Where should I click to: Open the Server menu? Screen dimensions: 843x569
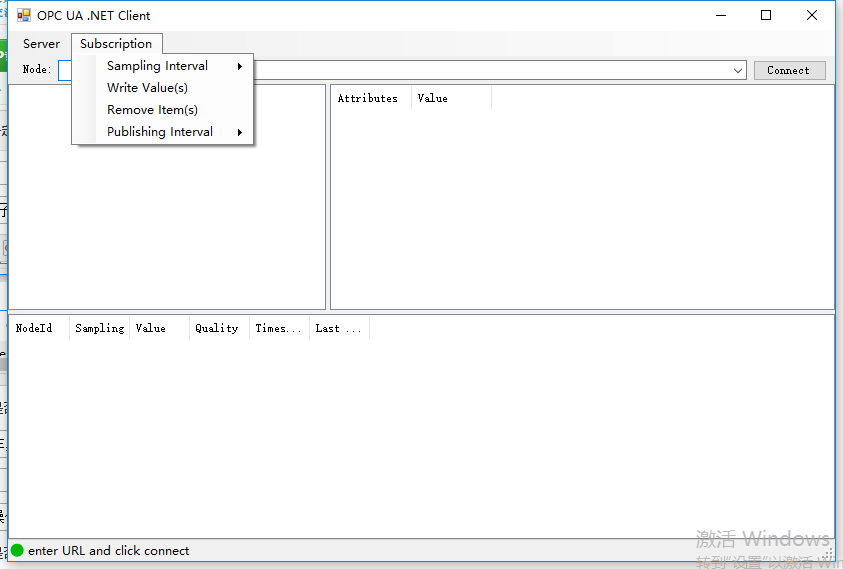tap(41, 44)
